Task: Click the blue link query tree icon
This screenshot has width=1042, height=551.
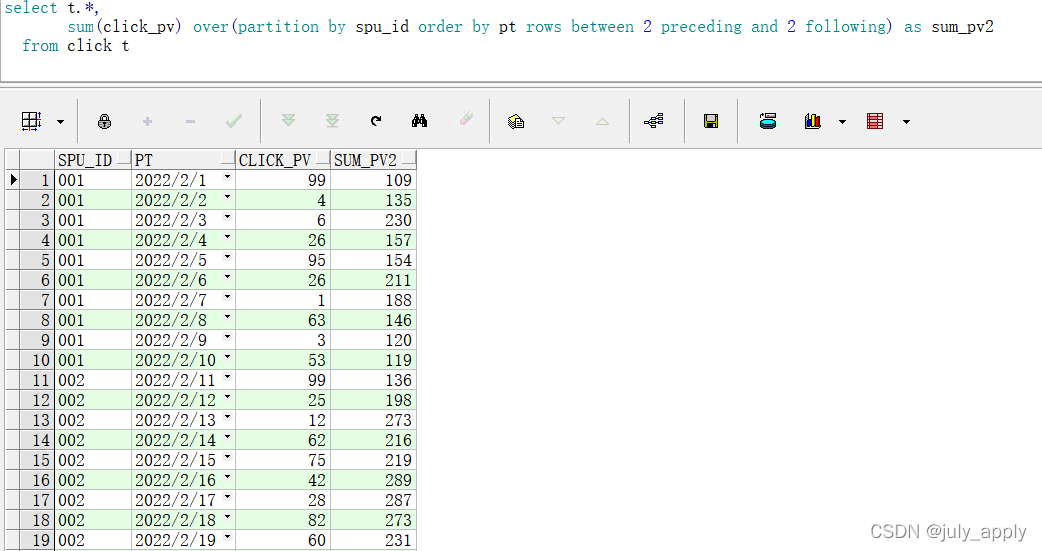Action: click(654, 121)
